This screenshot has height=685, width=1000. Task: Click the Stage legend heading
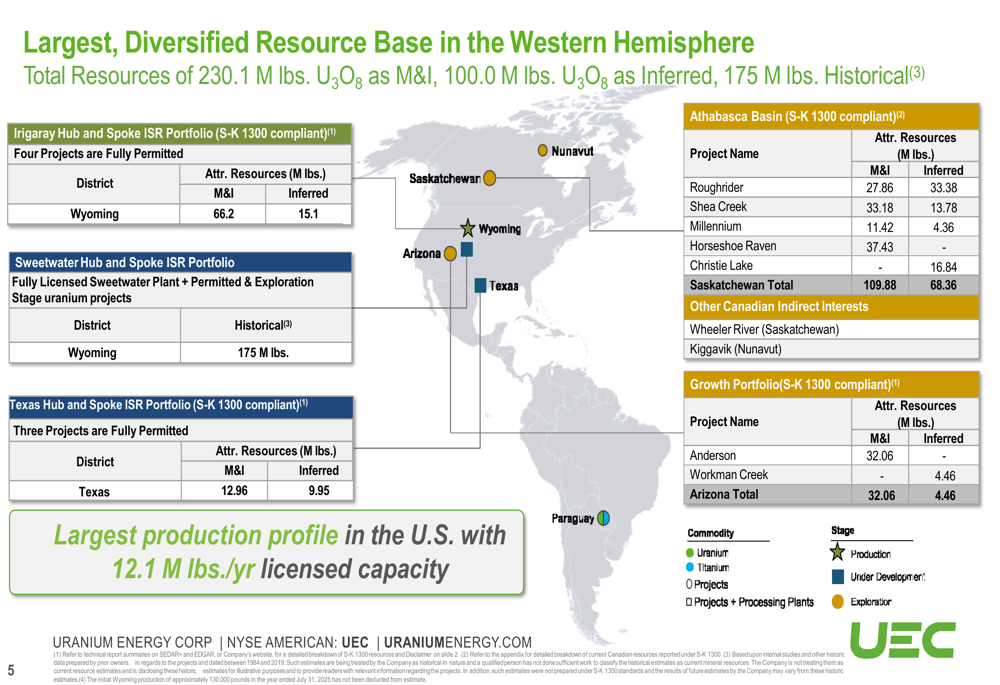[x=842, y=530]
